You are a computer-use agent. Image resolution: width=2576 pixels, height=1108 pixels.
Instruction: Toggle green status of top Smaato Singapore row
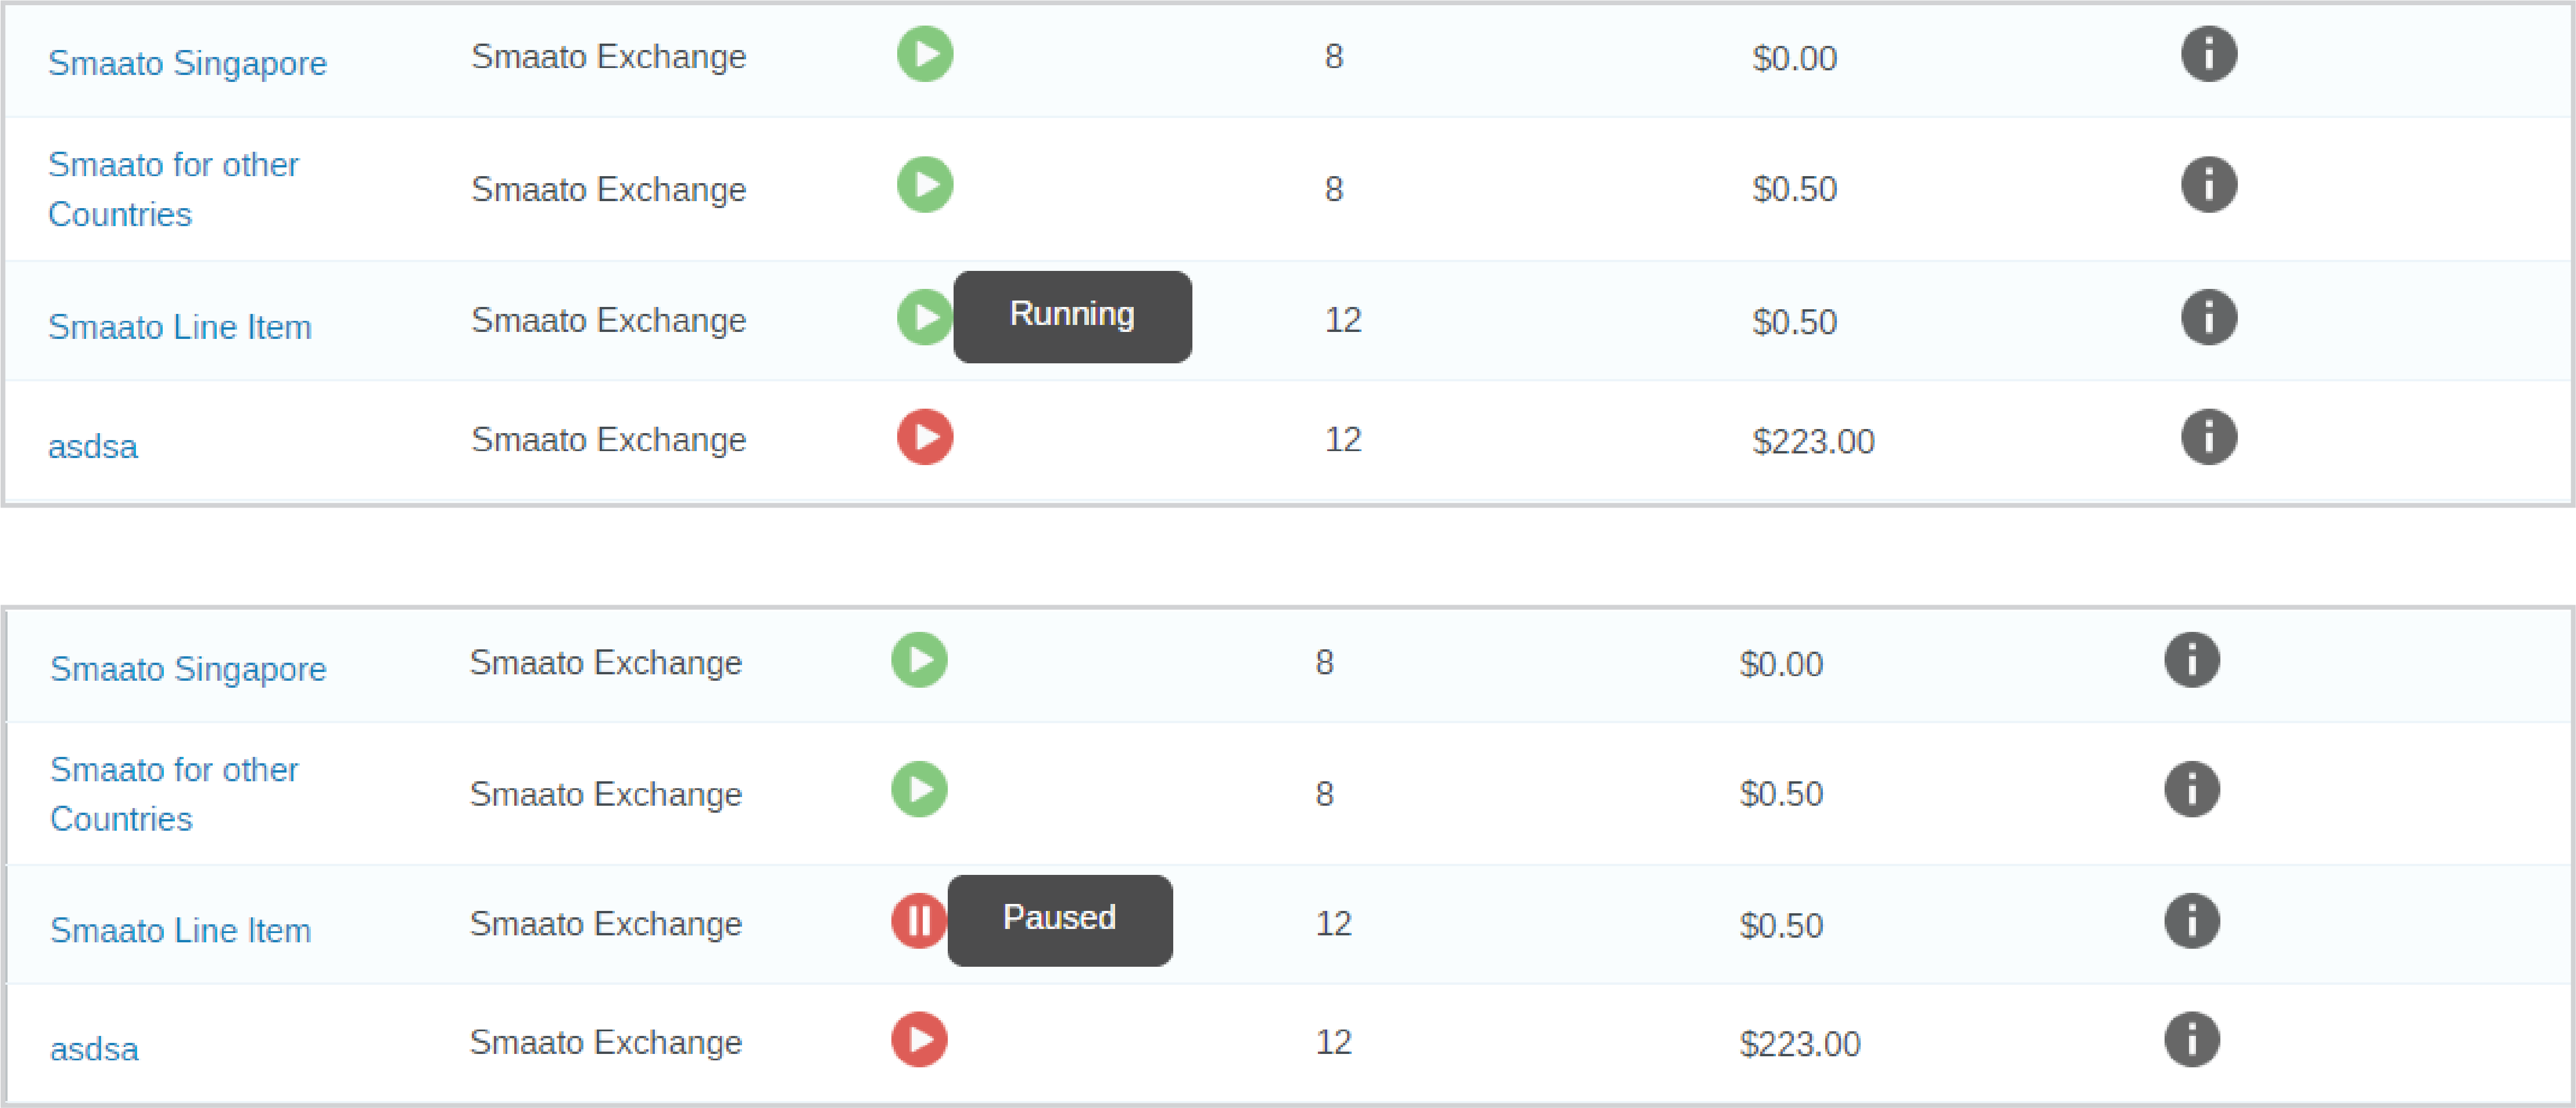925,54
